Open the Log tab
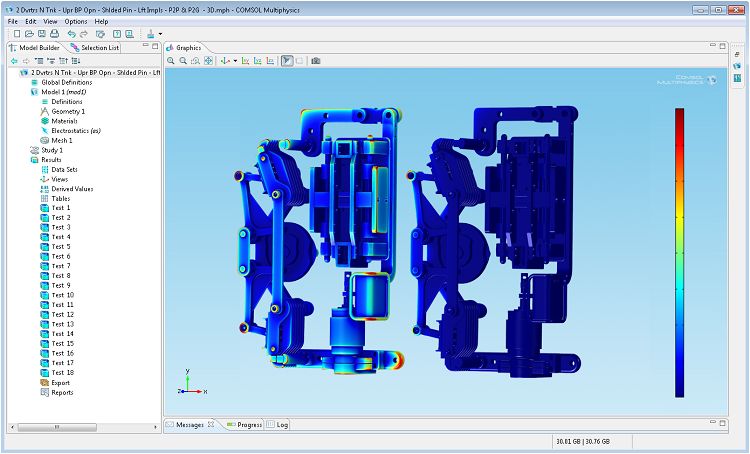This screenshot has height=454, width=750. [277, 424]
